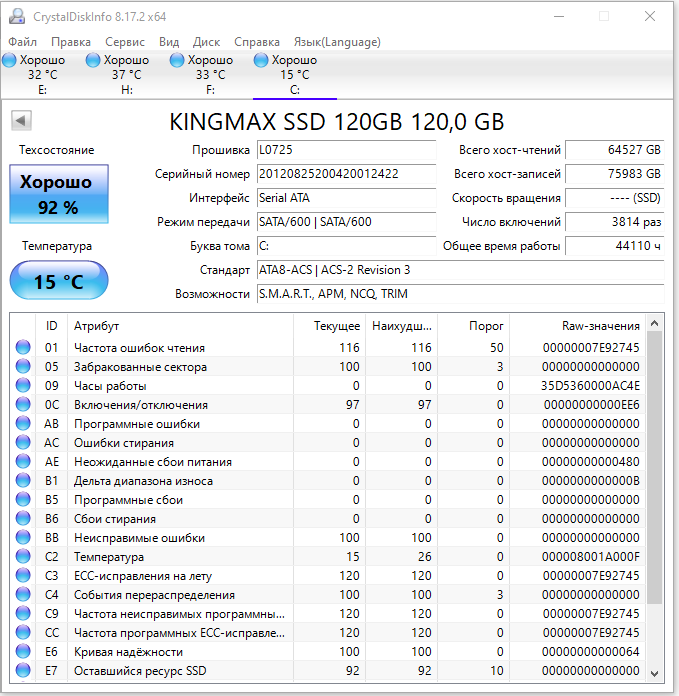
Task: Click the Атрибут column header
Action: tap(180, 326)
